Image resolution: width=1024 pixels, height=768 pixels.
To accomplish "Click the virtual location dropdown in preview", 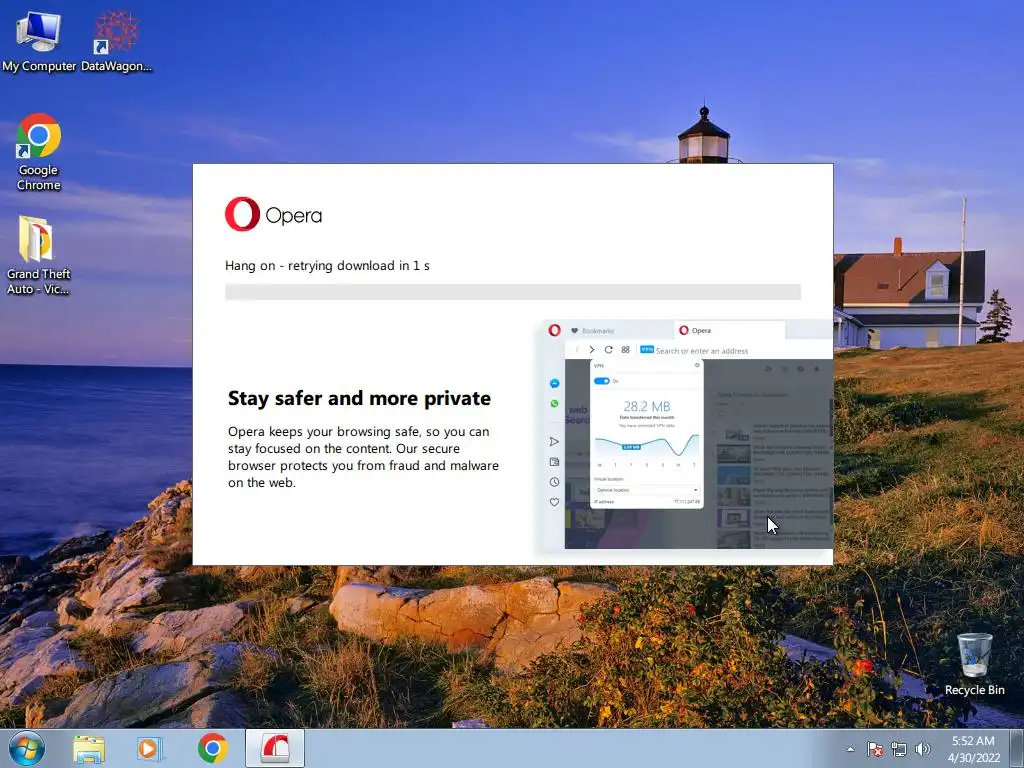I will coord(647,490).
